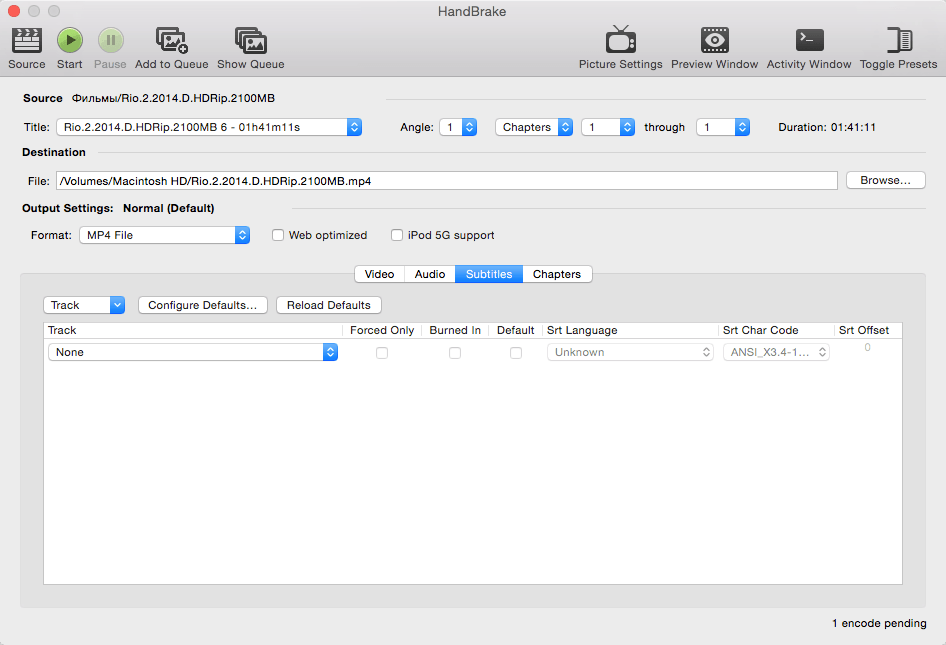Open the Preview Window eye icon

tap(714, 40)
